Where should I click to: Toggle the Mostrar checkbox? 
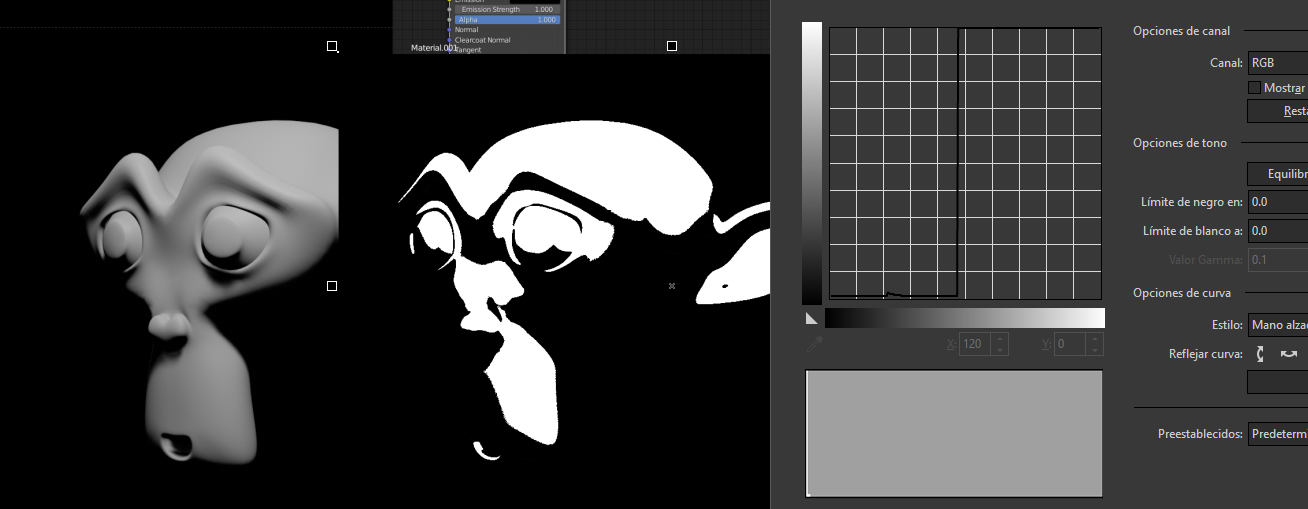(x=1254, y=88)
